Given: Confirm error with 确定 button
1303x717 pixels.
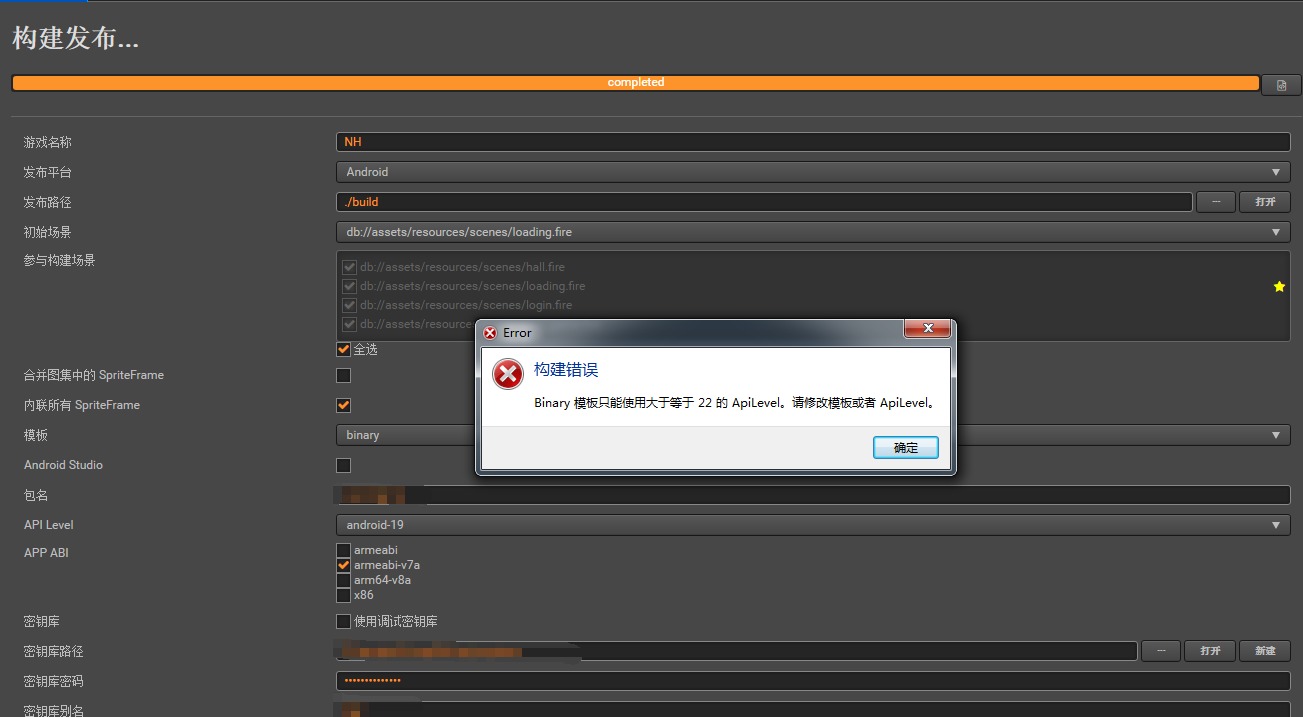Looking at the screenshot, I should [905, 448].
